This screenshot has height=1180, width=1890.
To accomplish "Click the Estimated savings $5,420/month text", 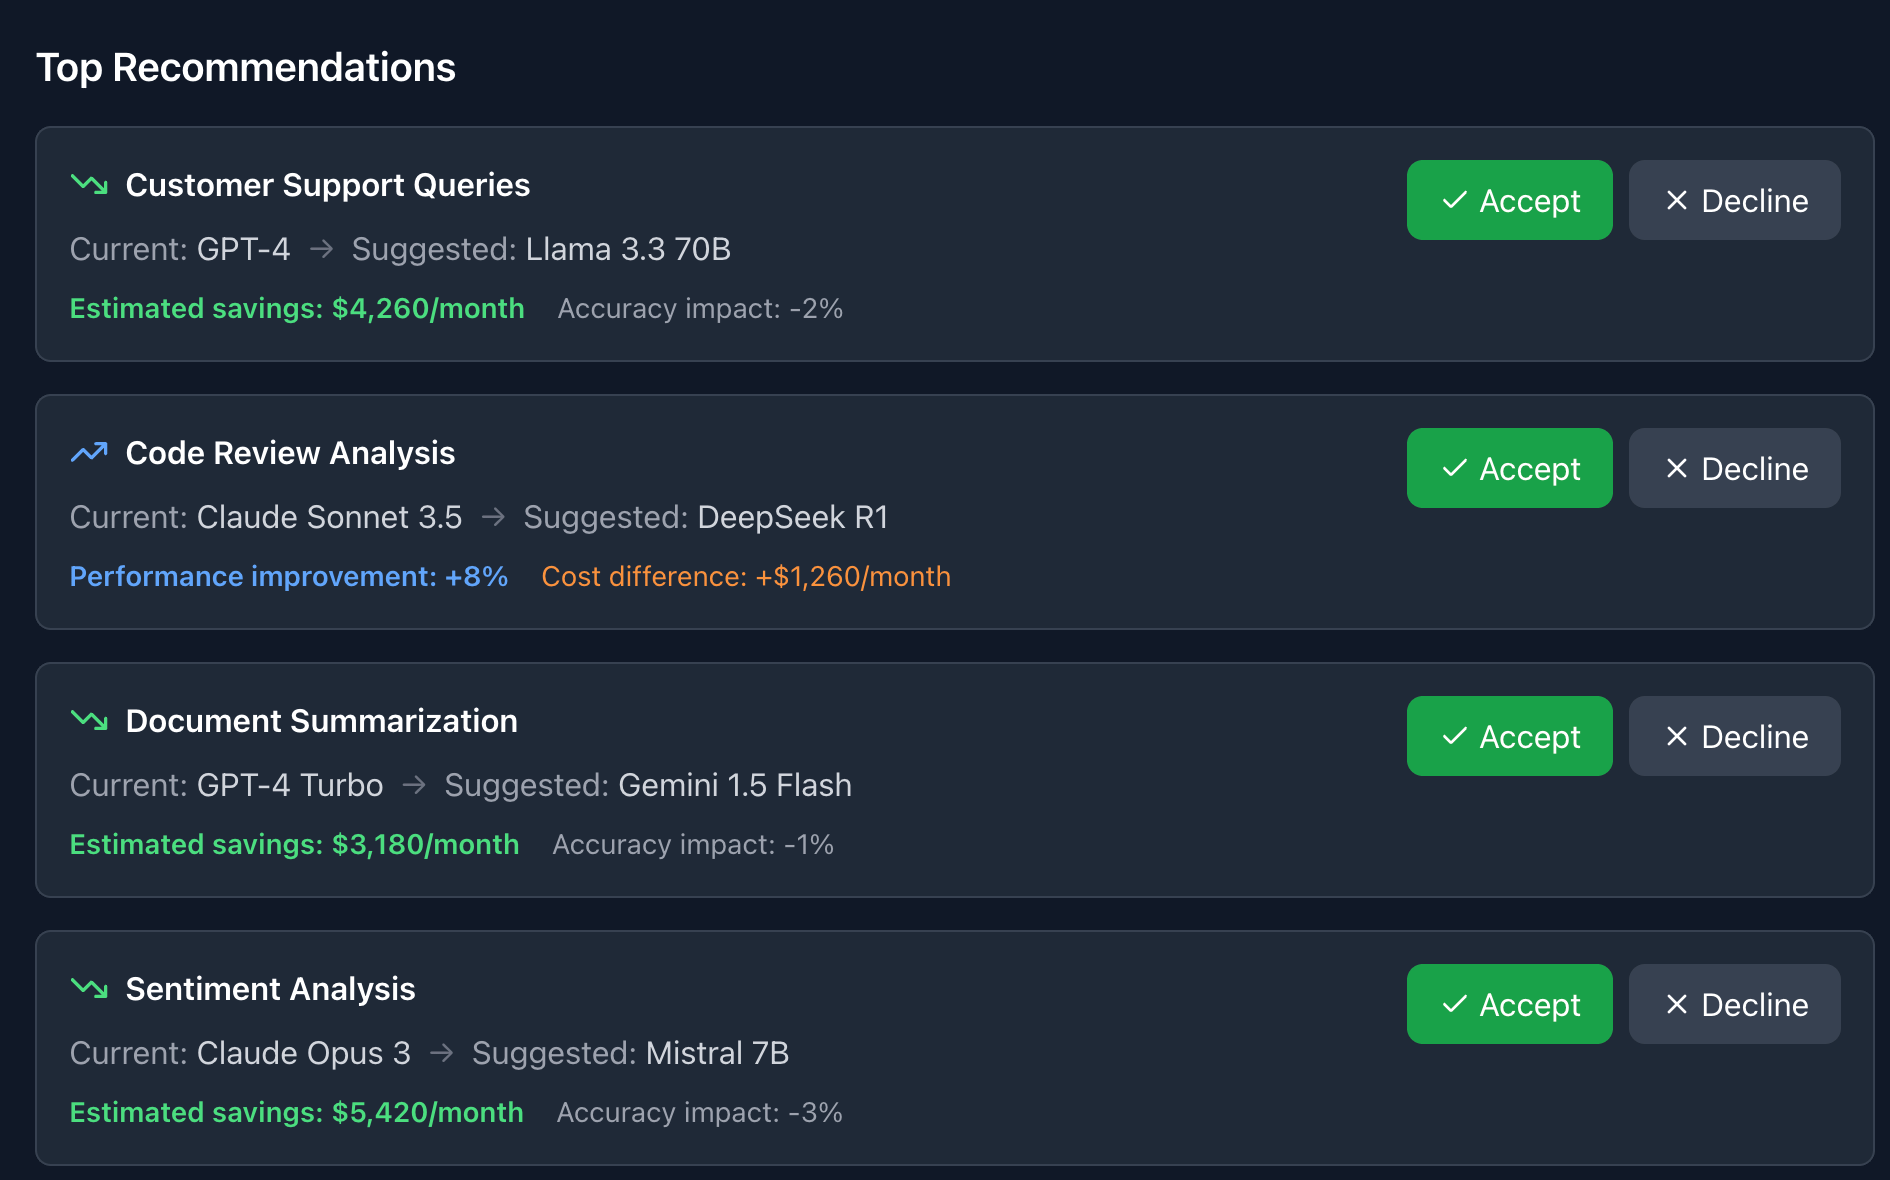I will tap(297, 1112).
